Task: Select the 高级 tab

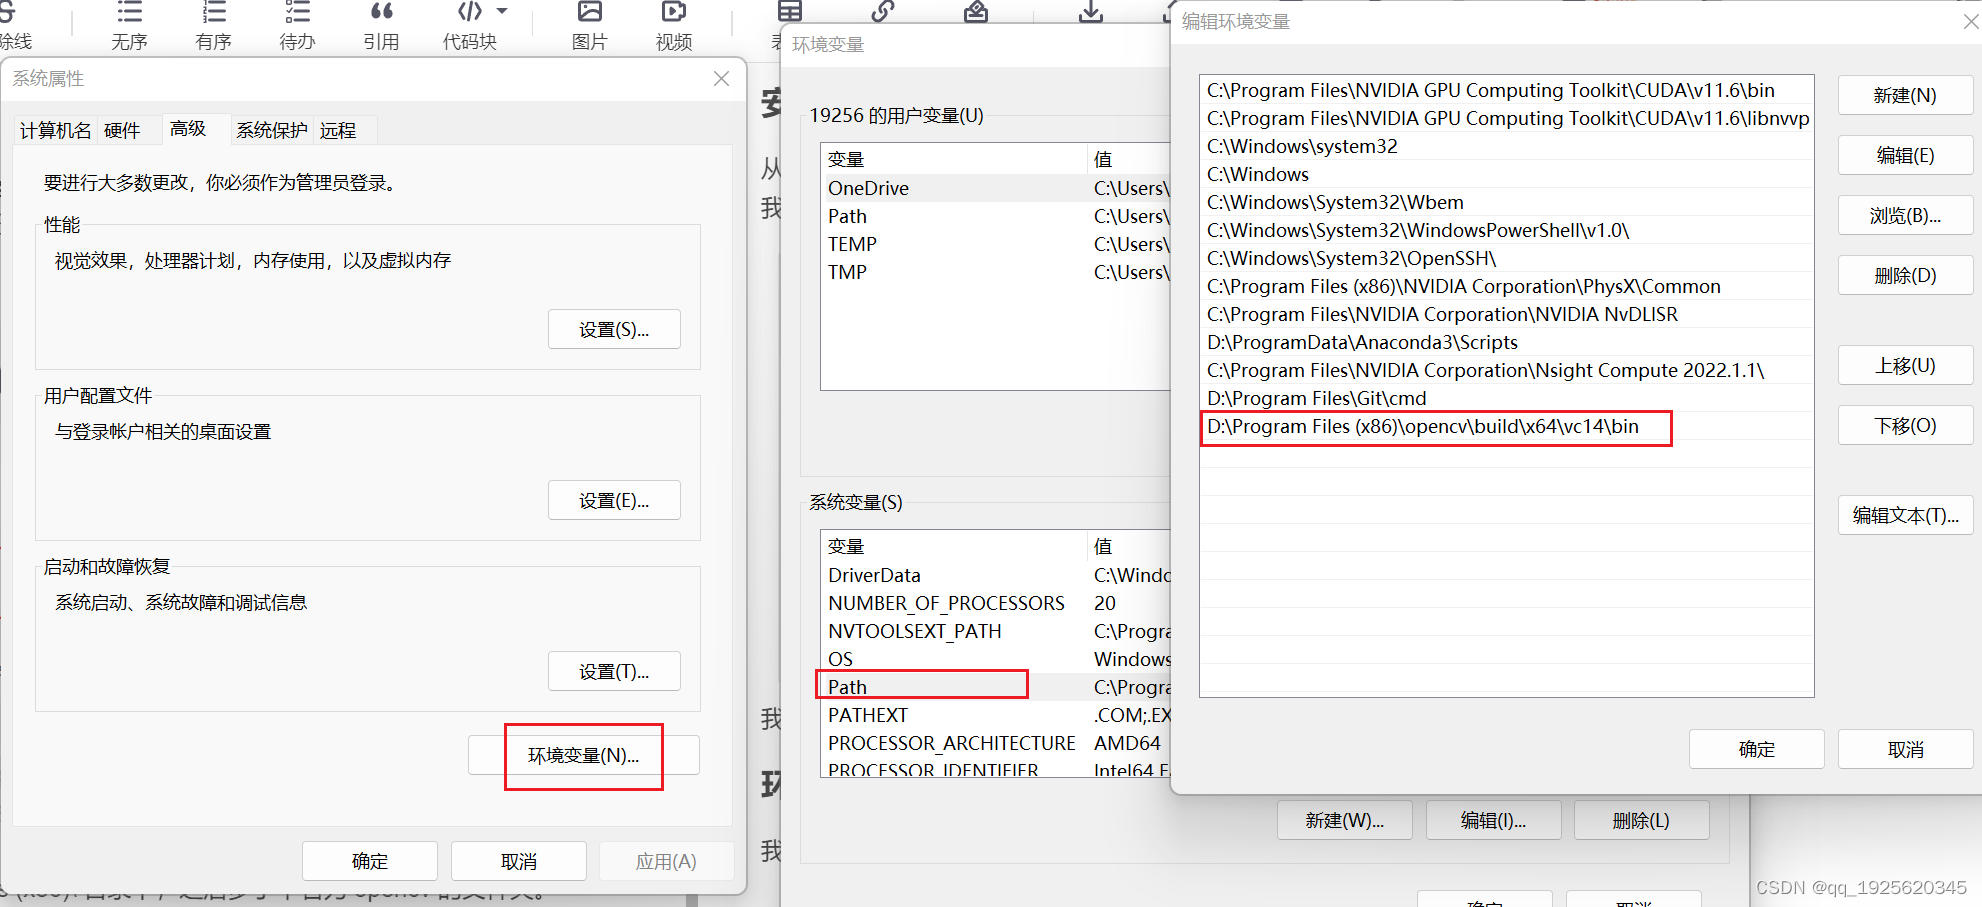Action: click(x=188, y=128)
